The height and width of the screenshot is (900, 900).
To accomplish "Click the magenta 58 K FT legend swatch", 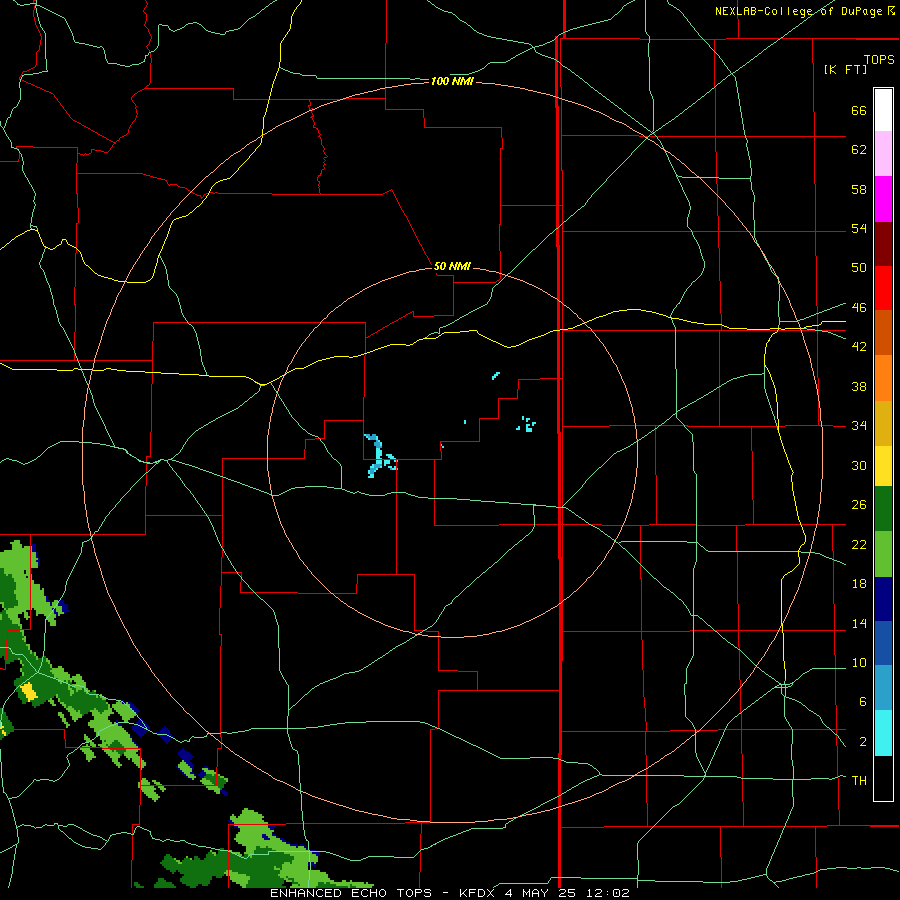I will click(883, 199).
